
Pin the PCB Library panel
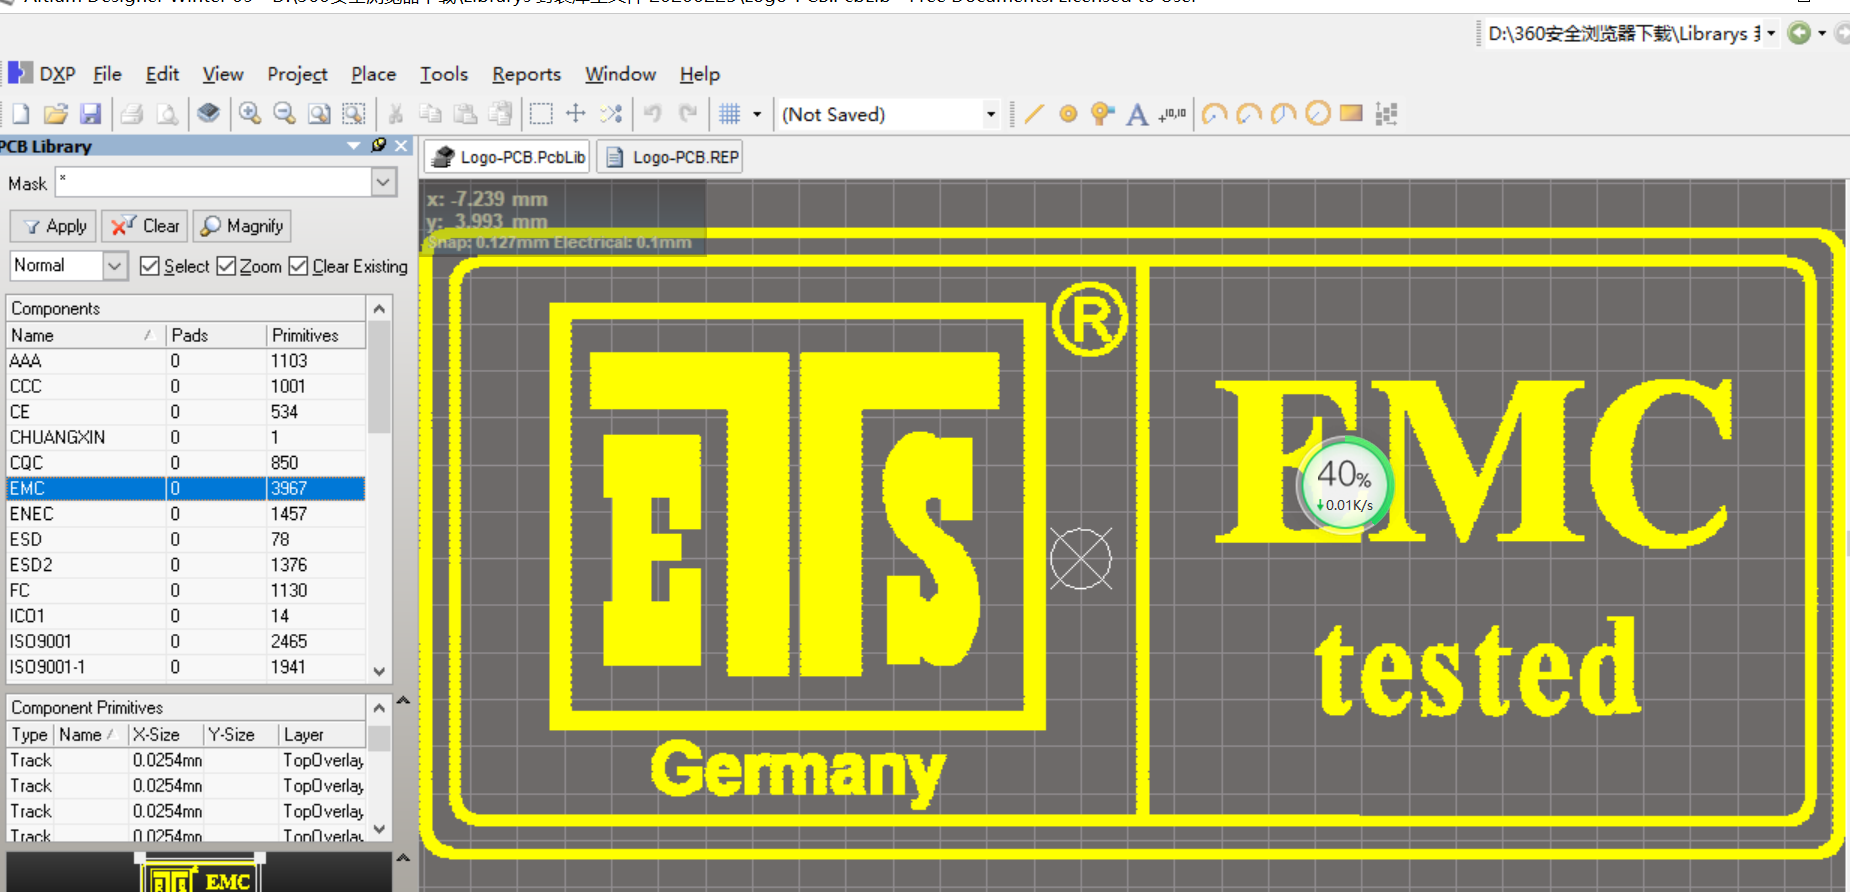pyautogui.click(x=378, y=146)
